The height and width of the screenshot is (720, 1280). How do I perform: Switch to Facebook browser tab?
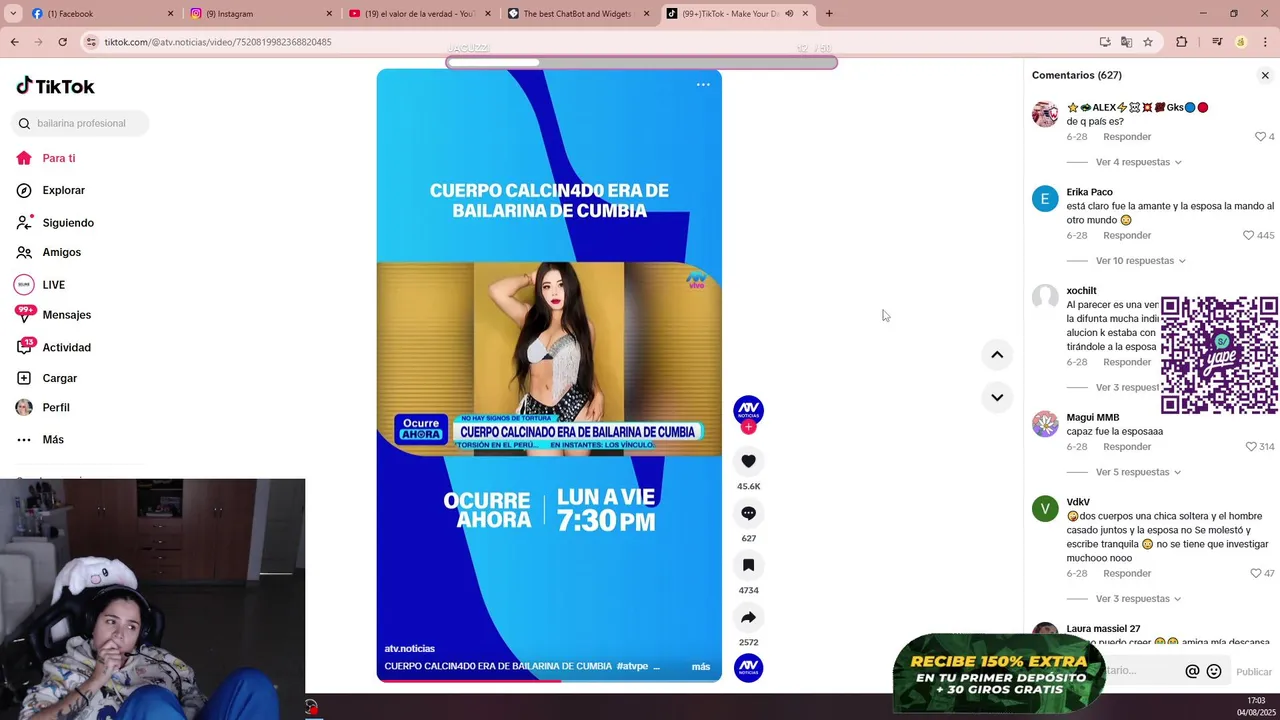[103, 13]
